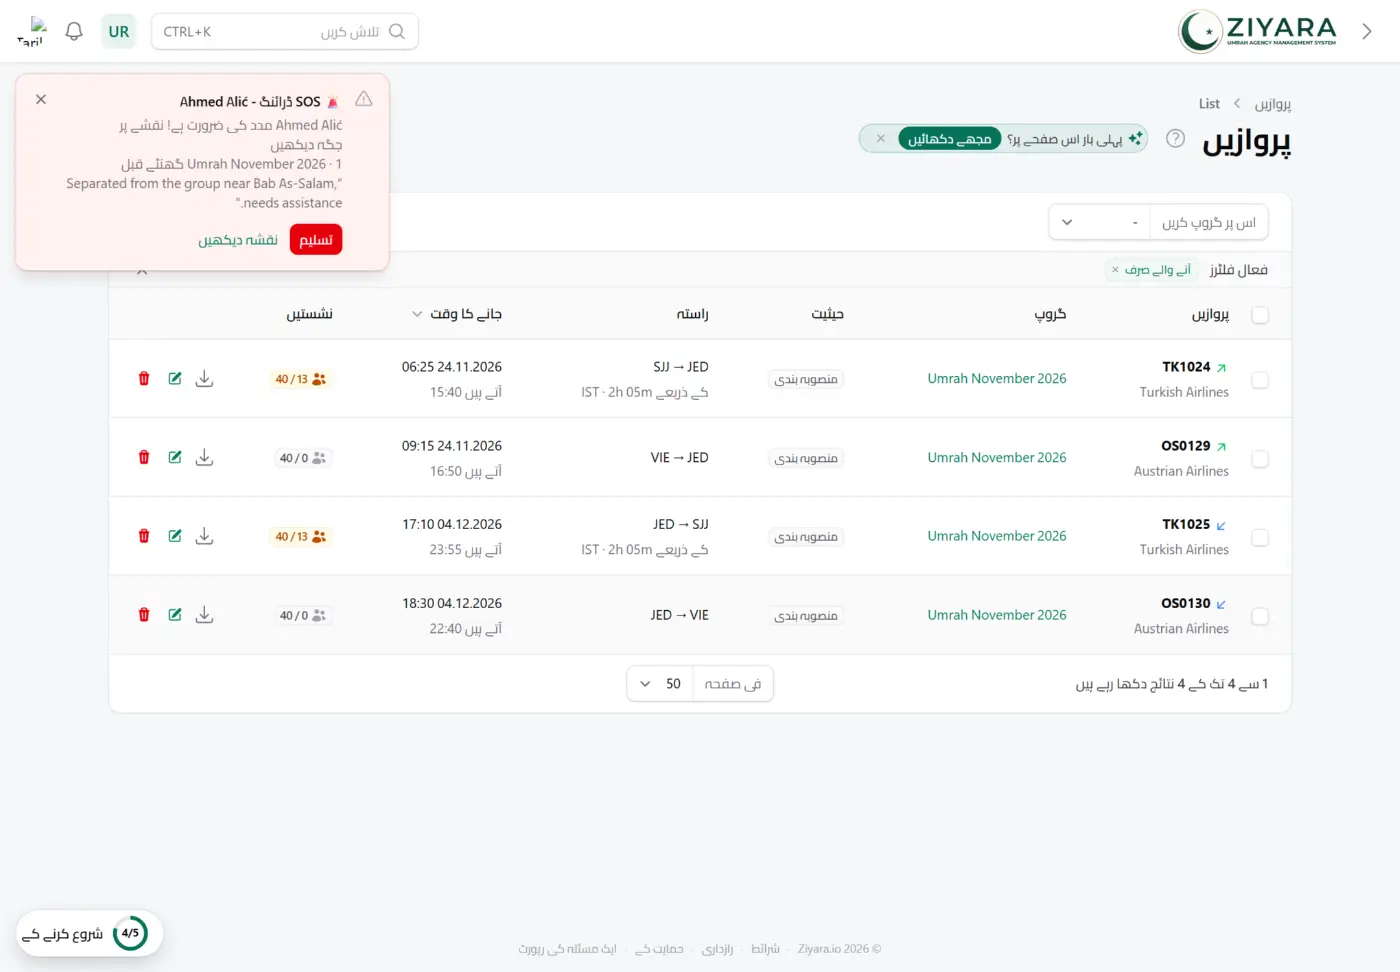The height and width of the screenshot is (972, 1400).
Task: Open the 4/5 getting started progress widget
Action: coord(89,933)
